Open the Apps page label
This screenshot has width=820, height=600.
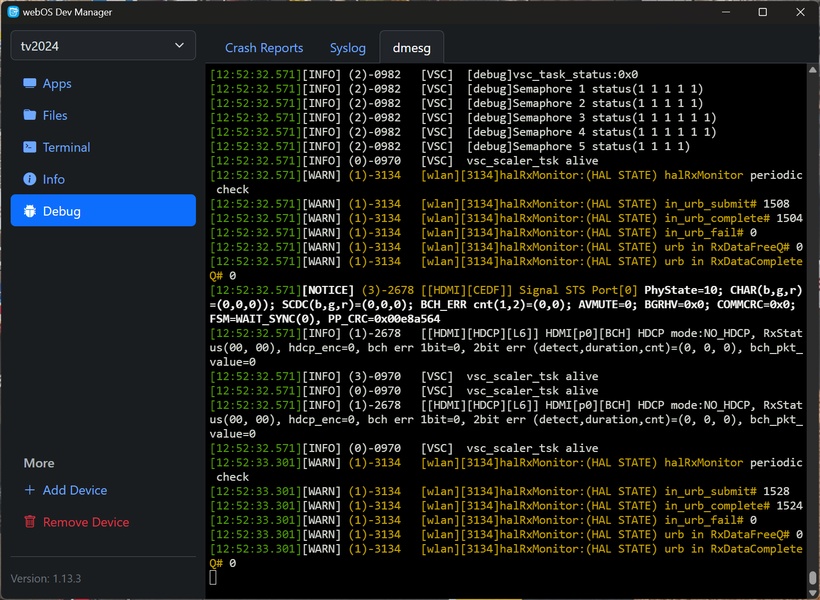click(57, 84)
